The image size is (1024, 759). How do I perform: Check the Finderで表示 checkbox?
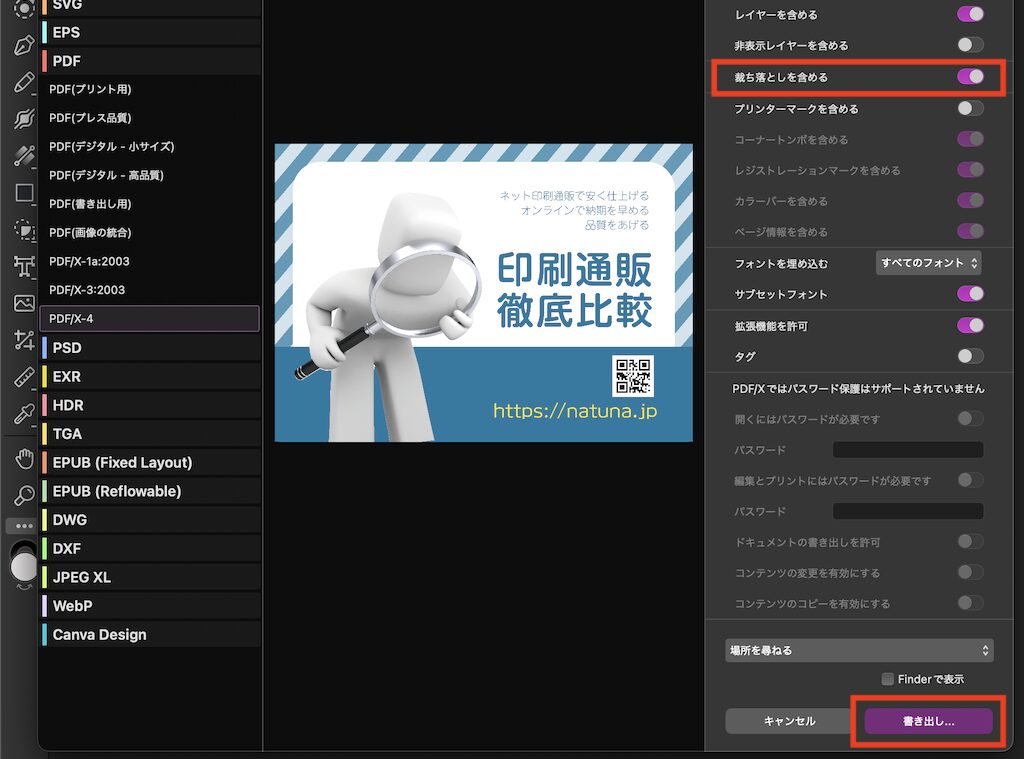887,679
